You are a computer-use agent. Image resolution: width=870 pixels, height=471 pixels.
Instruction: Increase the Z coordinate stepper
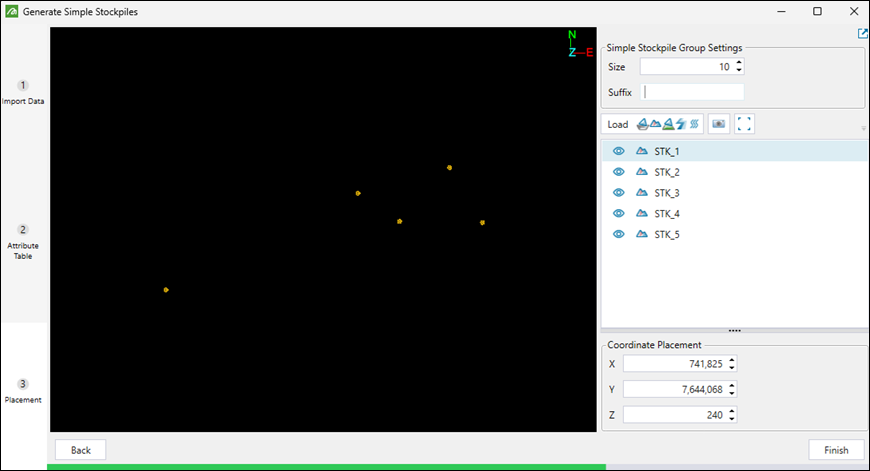tap(732, 411)
